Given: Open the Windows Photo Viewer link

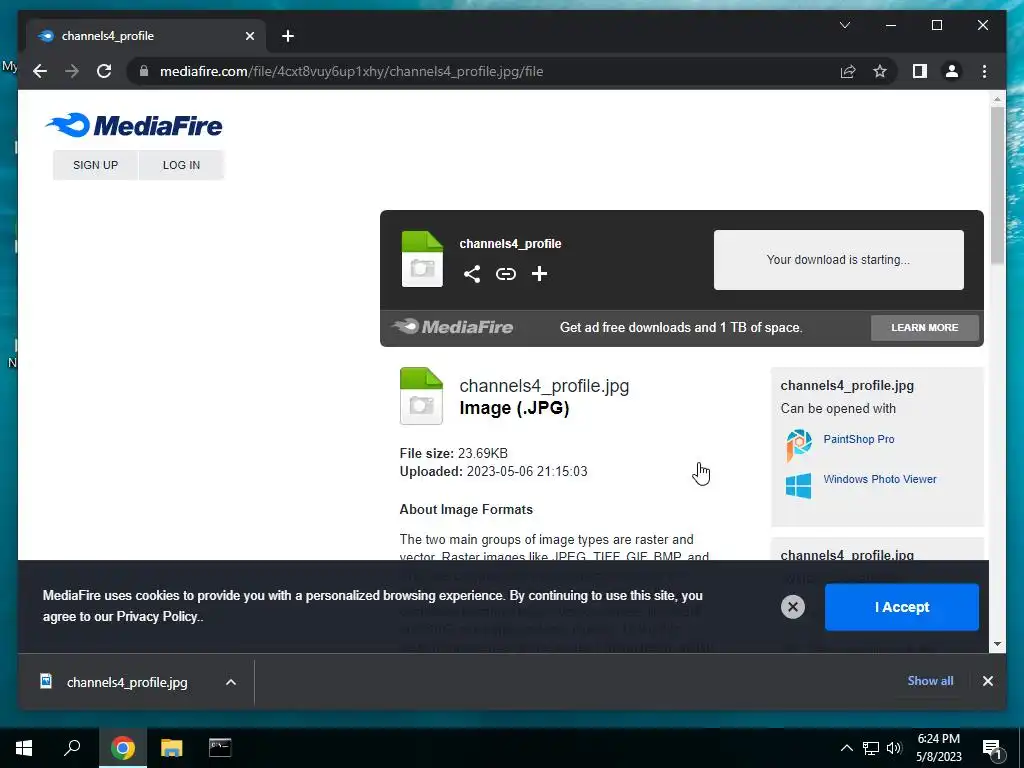Looking at the screenshot, I should (x=880, y=479).
